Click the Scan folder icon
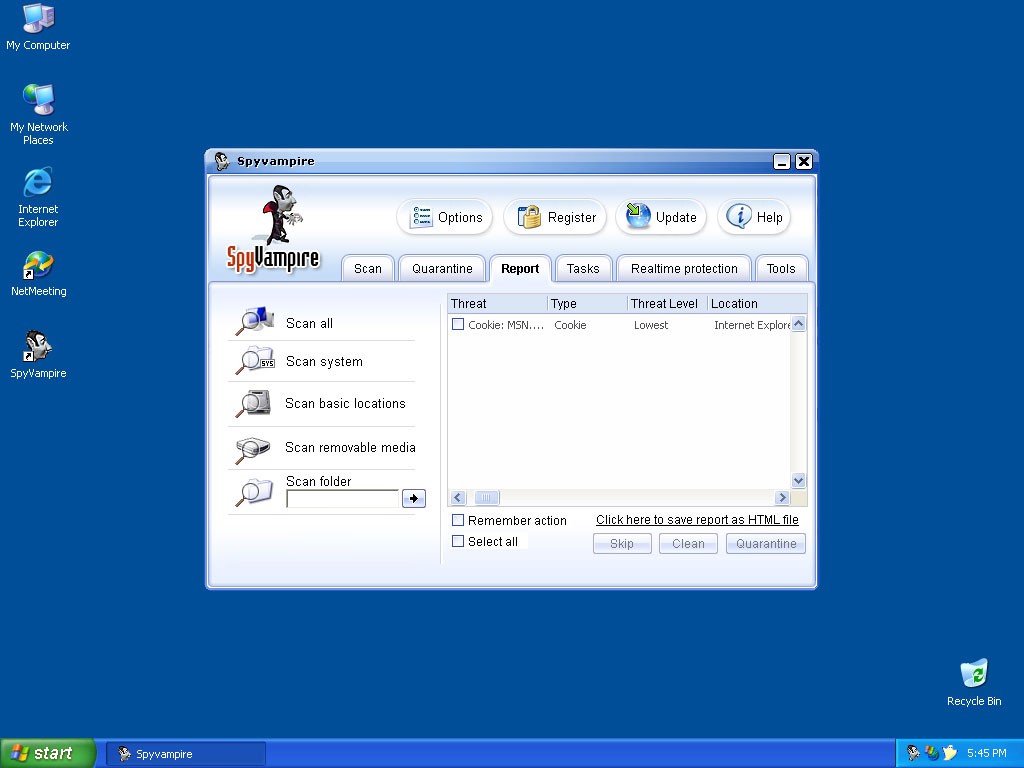 point(254,491)
